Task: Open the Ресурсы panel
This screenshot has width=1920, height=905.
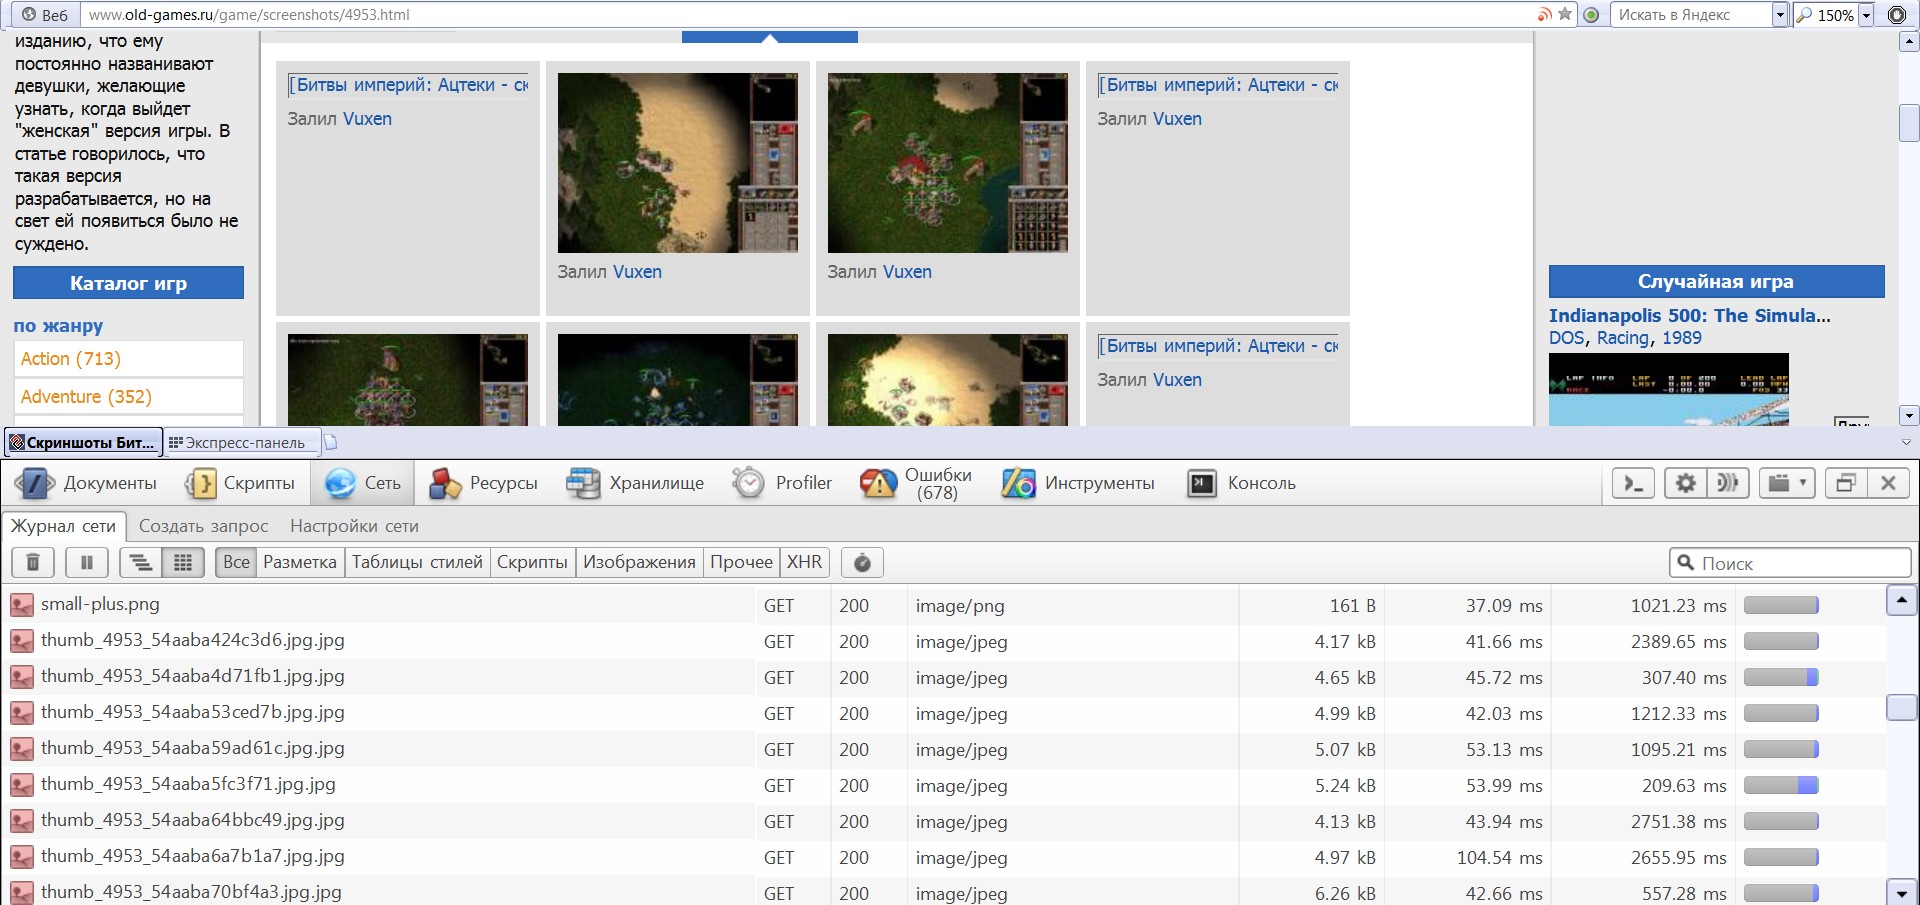Action: 483,483
